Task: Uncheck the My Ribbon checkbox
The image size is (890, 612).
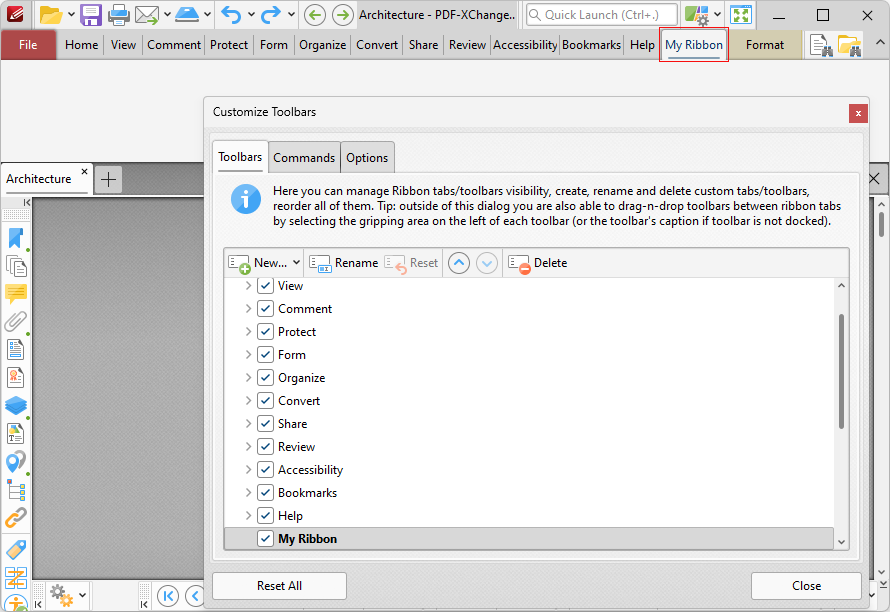Action: (x=265, y=538)
